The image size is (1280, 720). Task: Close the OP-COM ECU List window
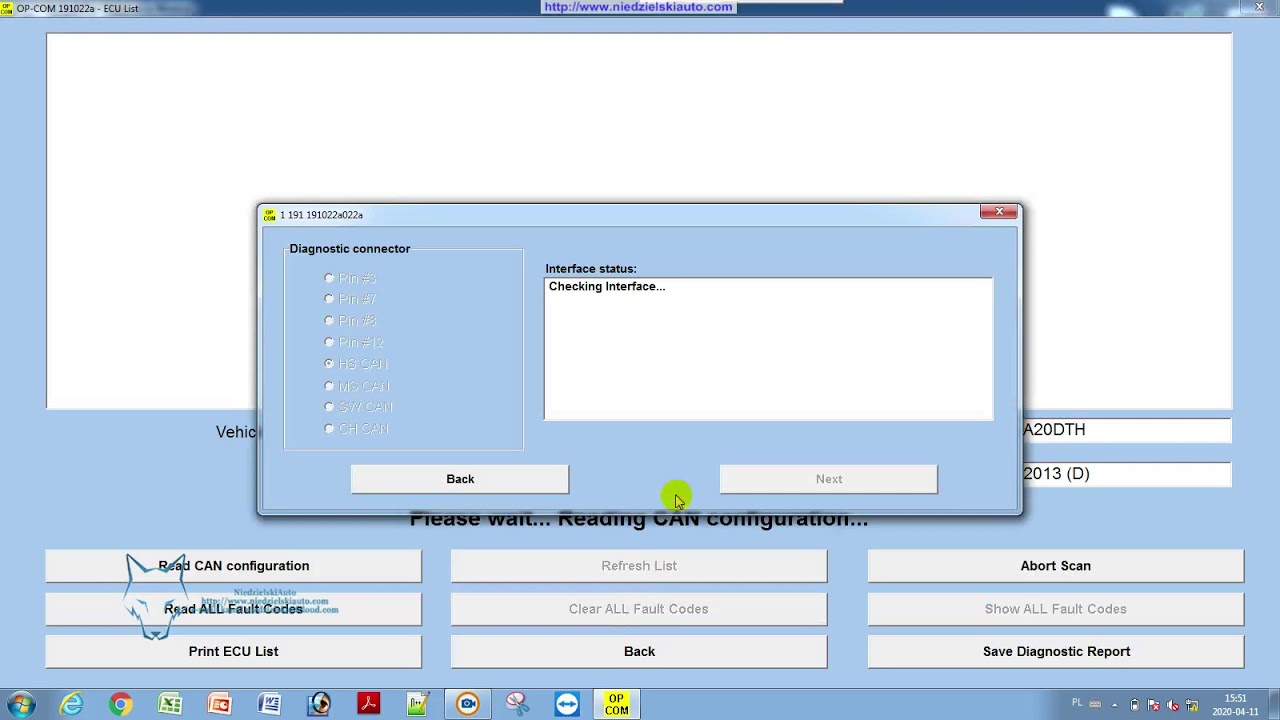(x=1259, y=7)
